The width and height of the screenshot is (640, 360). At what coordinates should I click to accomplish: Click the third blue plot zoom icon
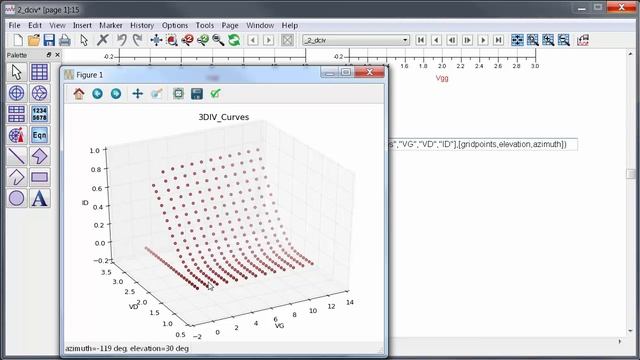(548, 40)
